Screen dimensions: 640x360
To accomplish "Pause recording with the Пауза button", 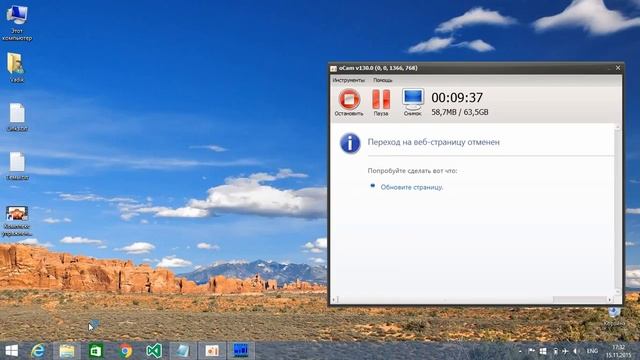I will 381,102.
